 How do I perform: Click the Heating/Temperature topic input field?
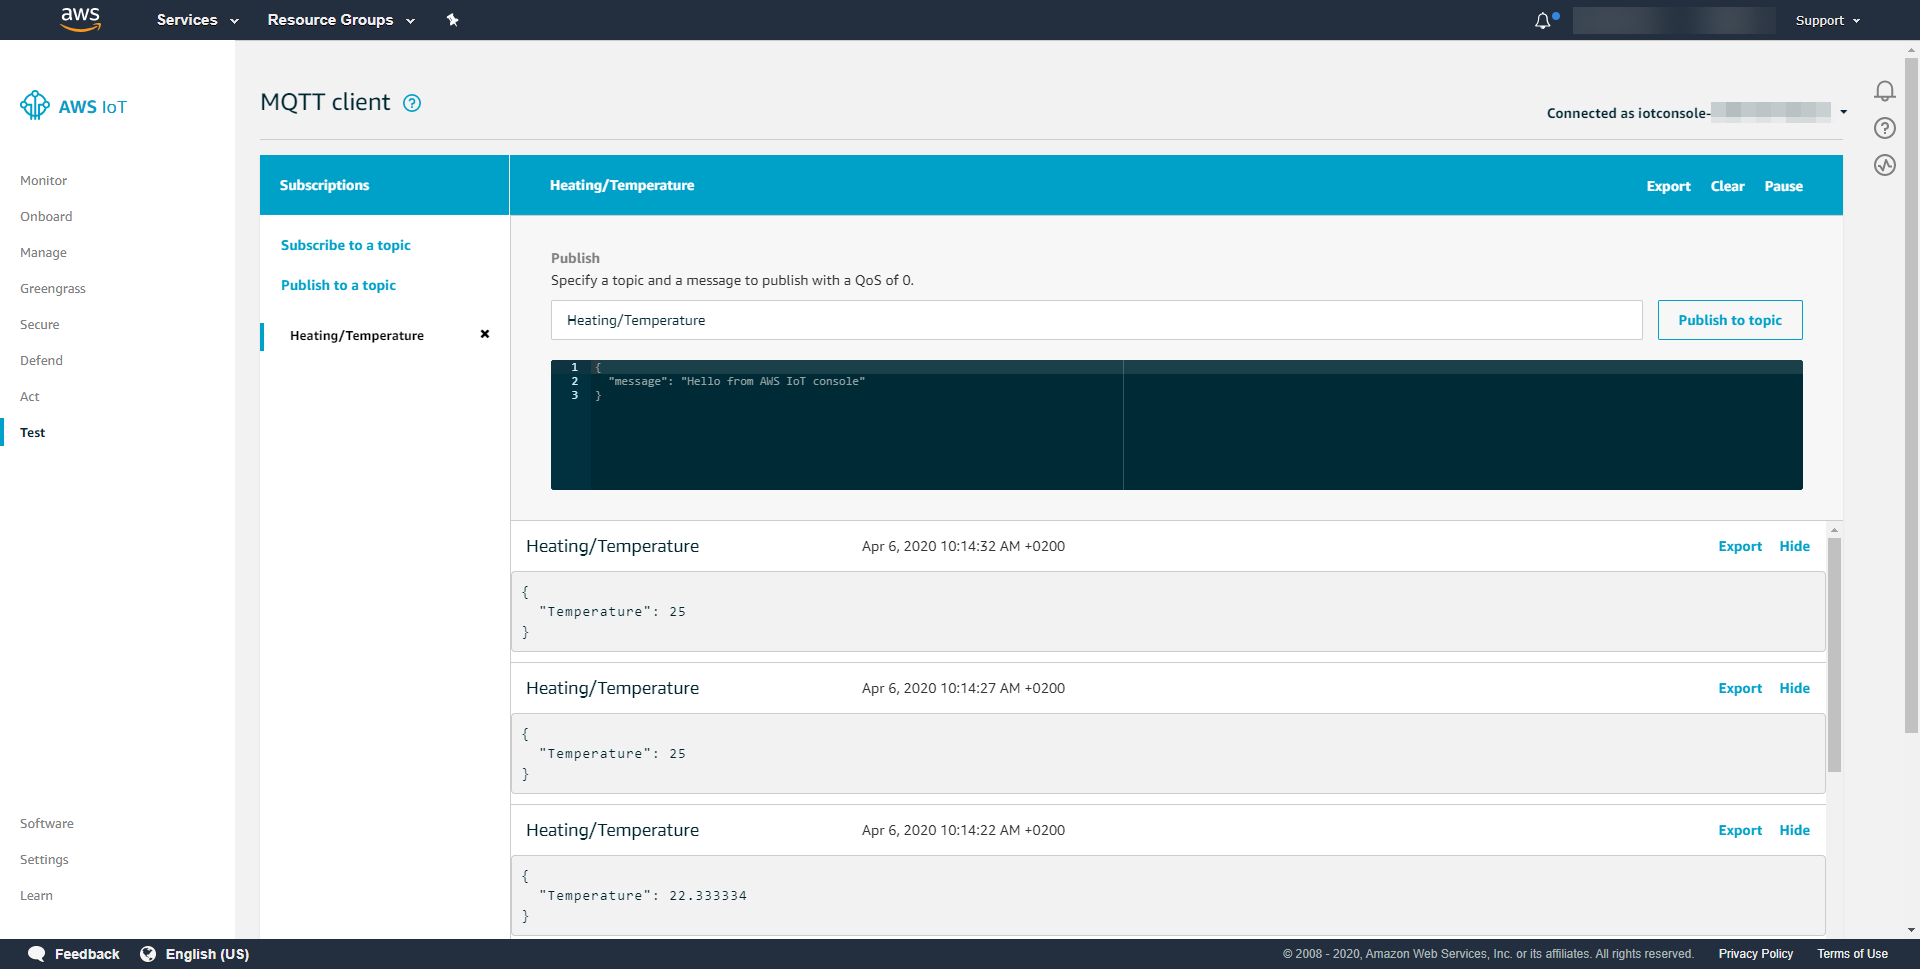[x=1095, y=320]
